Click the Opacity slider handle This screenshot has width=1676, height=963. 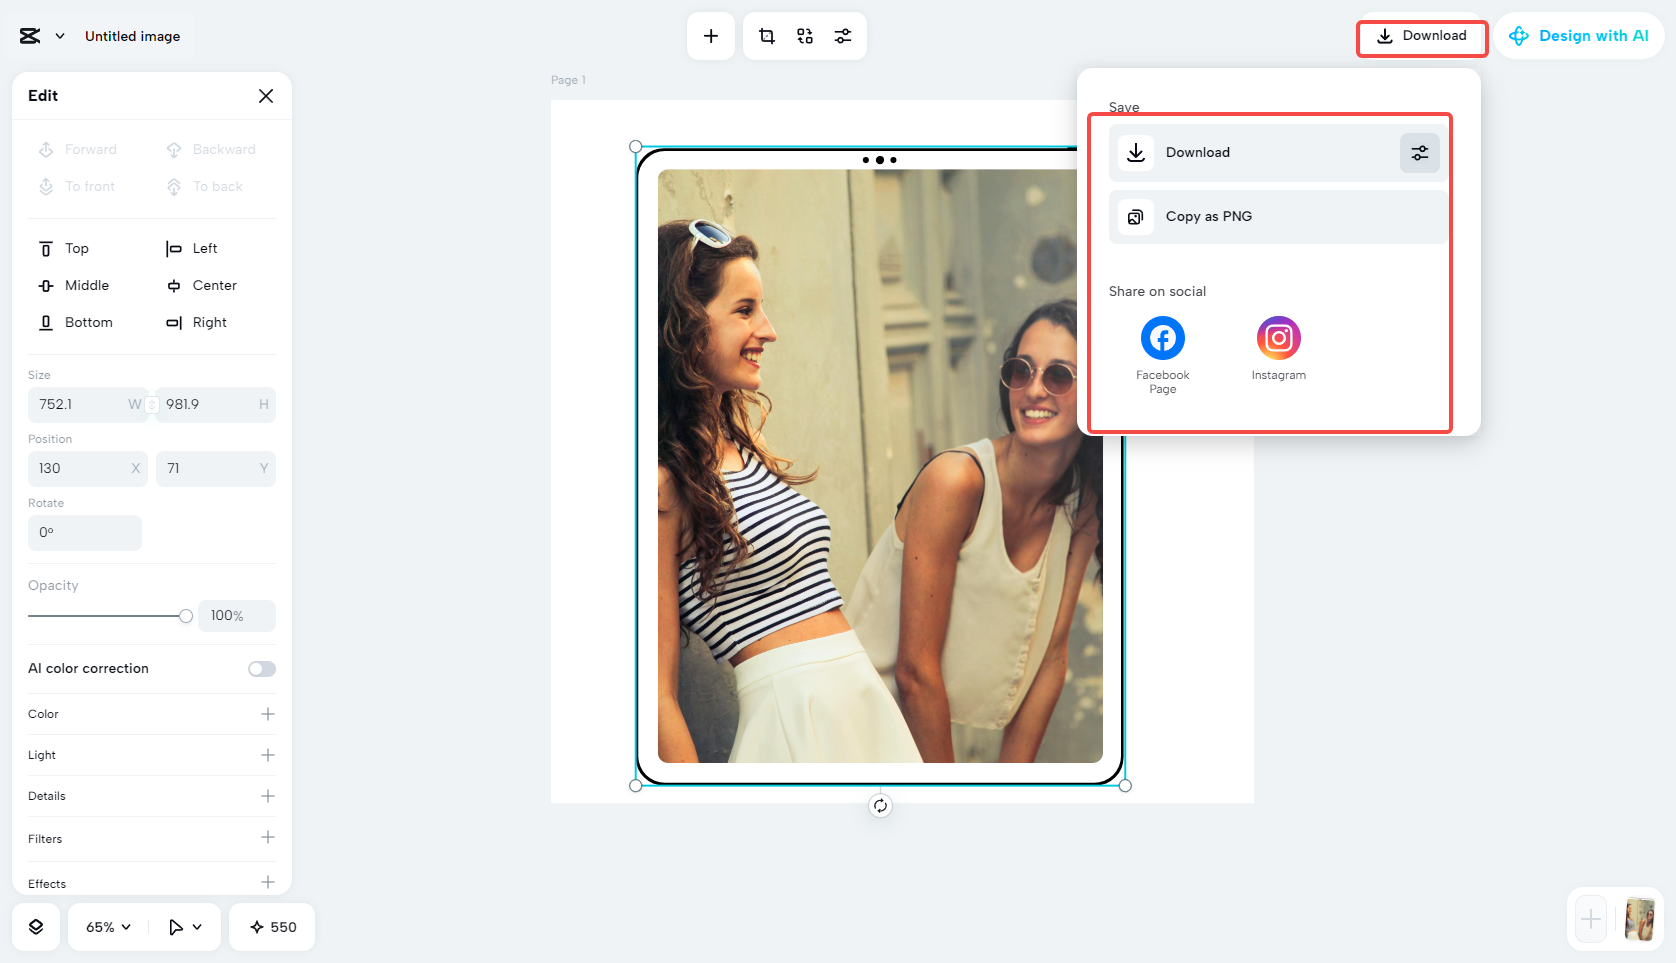[x=186, y=616]
